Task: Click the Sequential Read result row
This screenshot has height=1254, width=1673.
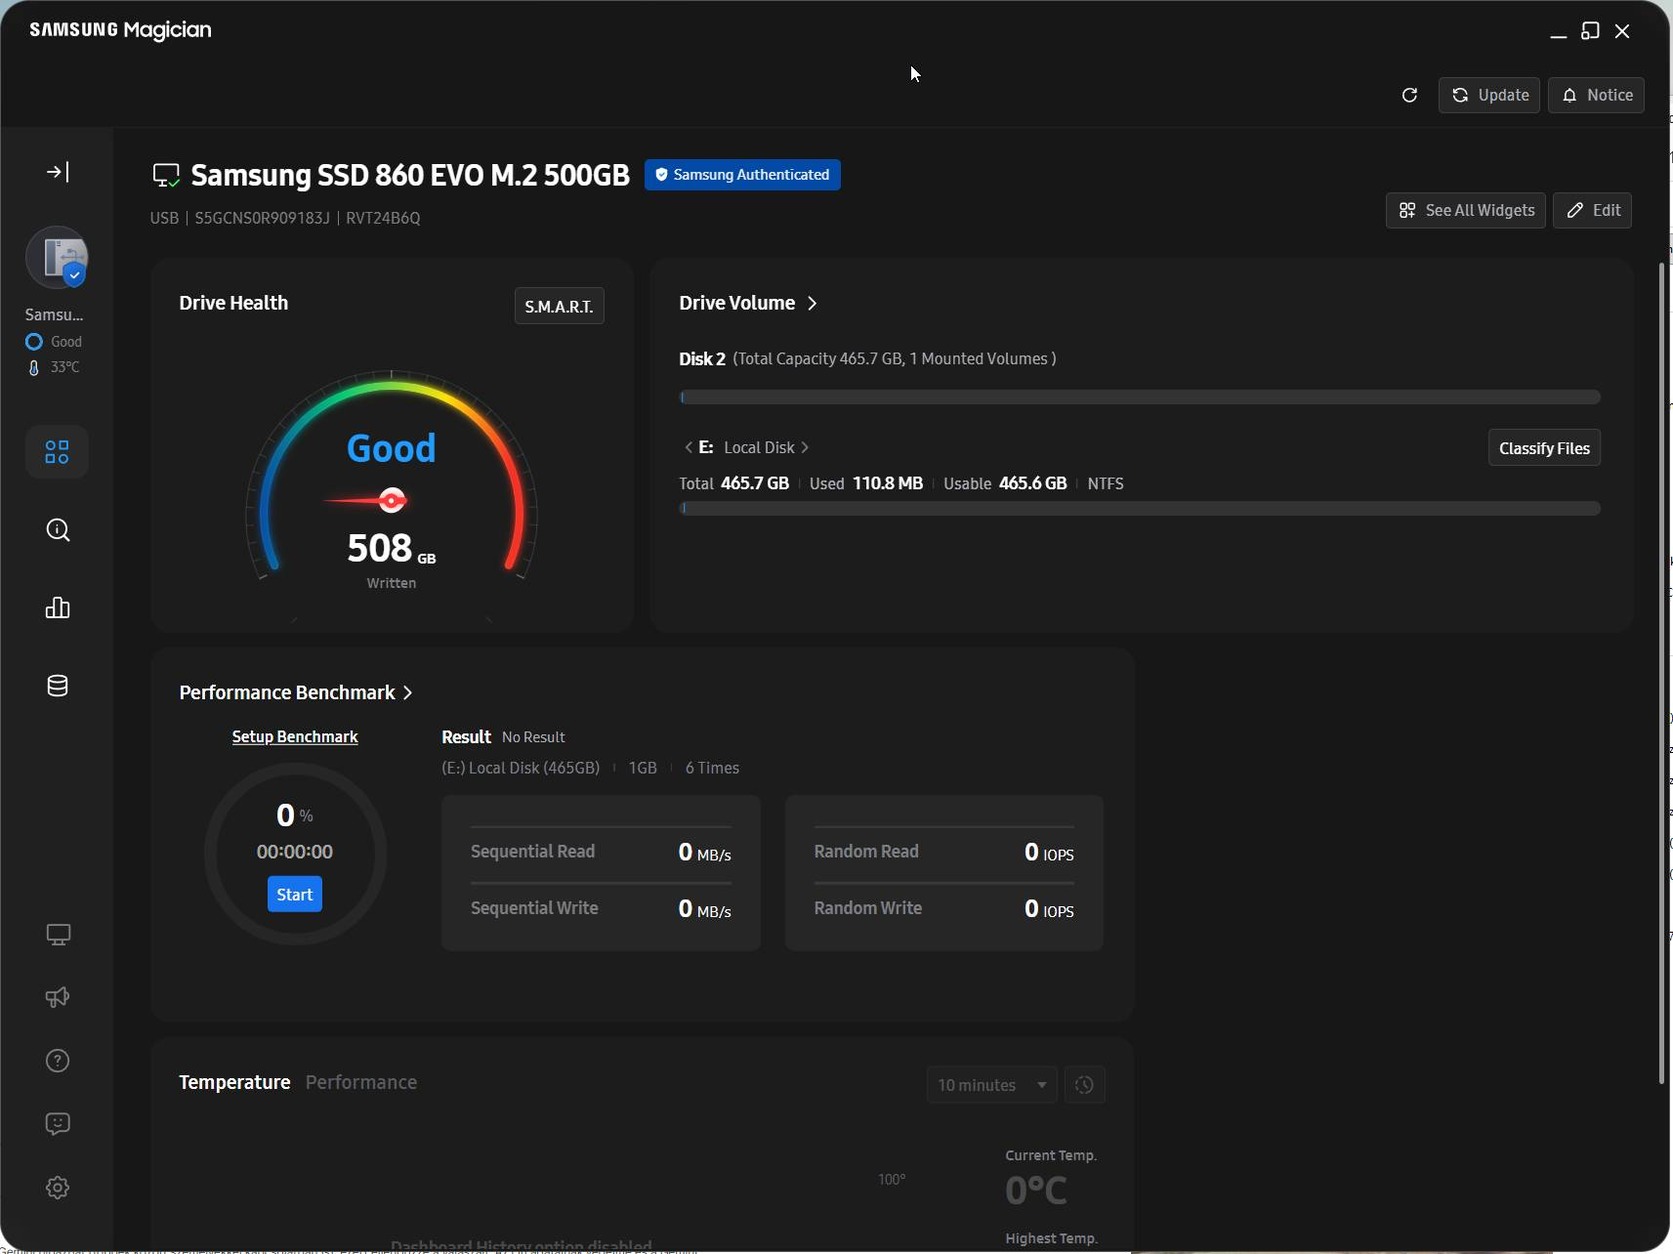Action: (x=601, y=853)
